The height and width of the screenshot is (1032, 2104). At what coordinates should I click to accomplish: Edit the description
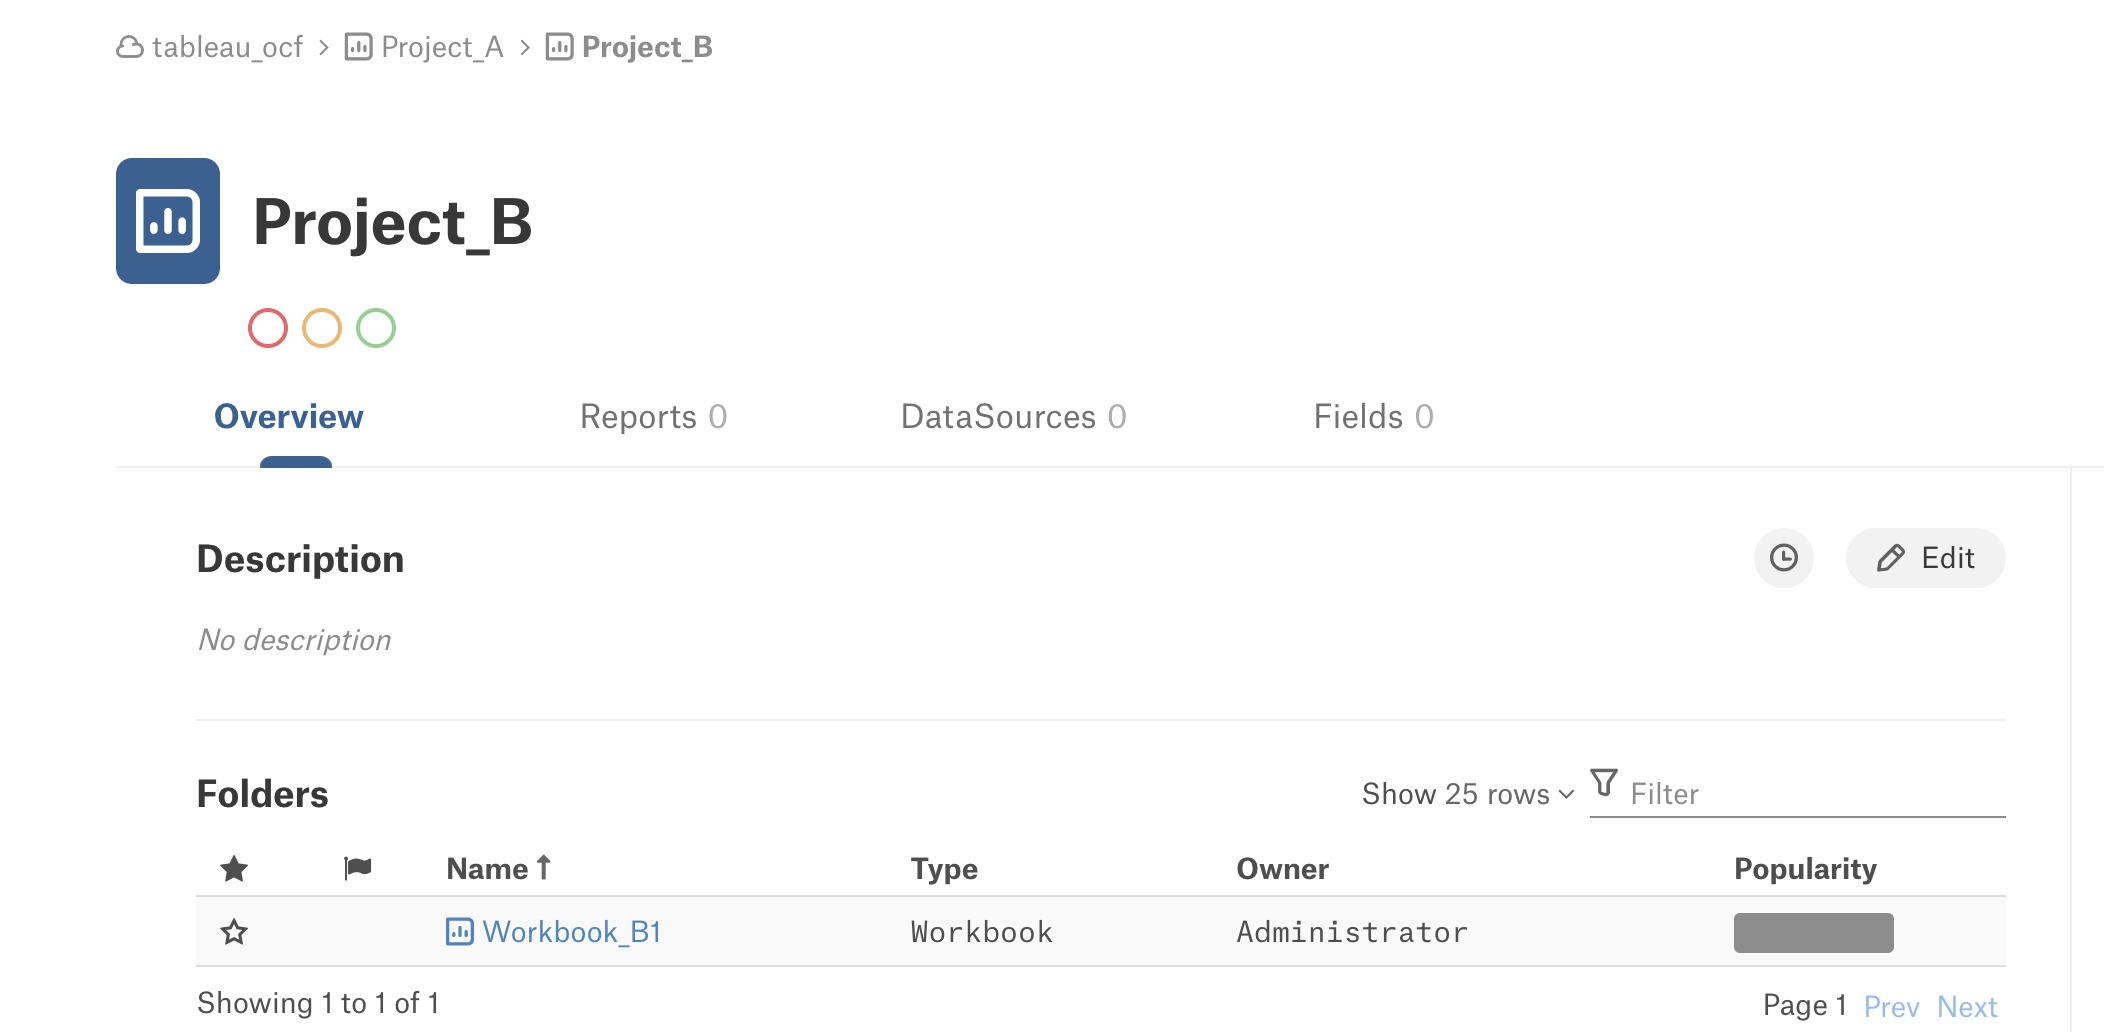click(1925, 558)
